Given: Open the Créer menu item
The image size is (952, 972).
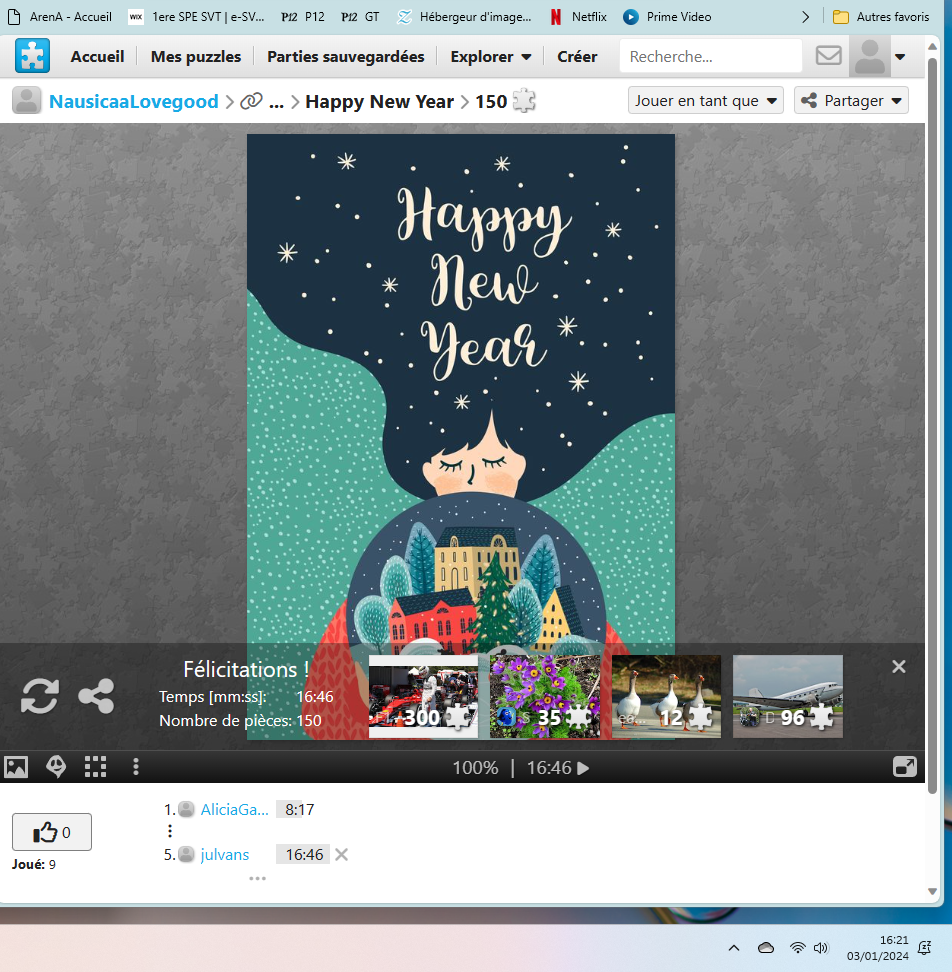Looking at the screenshot, I should pos(577,56).
